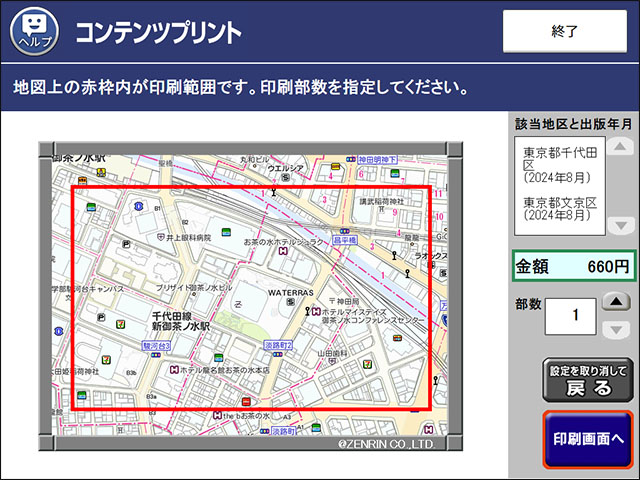The width and height of the screenshot is (640, 480).
Task: Cancel settings with 設定を取り消して戻る
Action: coord(588,380)
